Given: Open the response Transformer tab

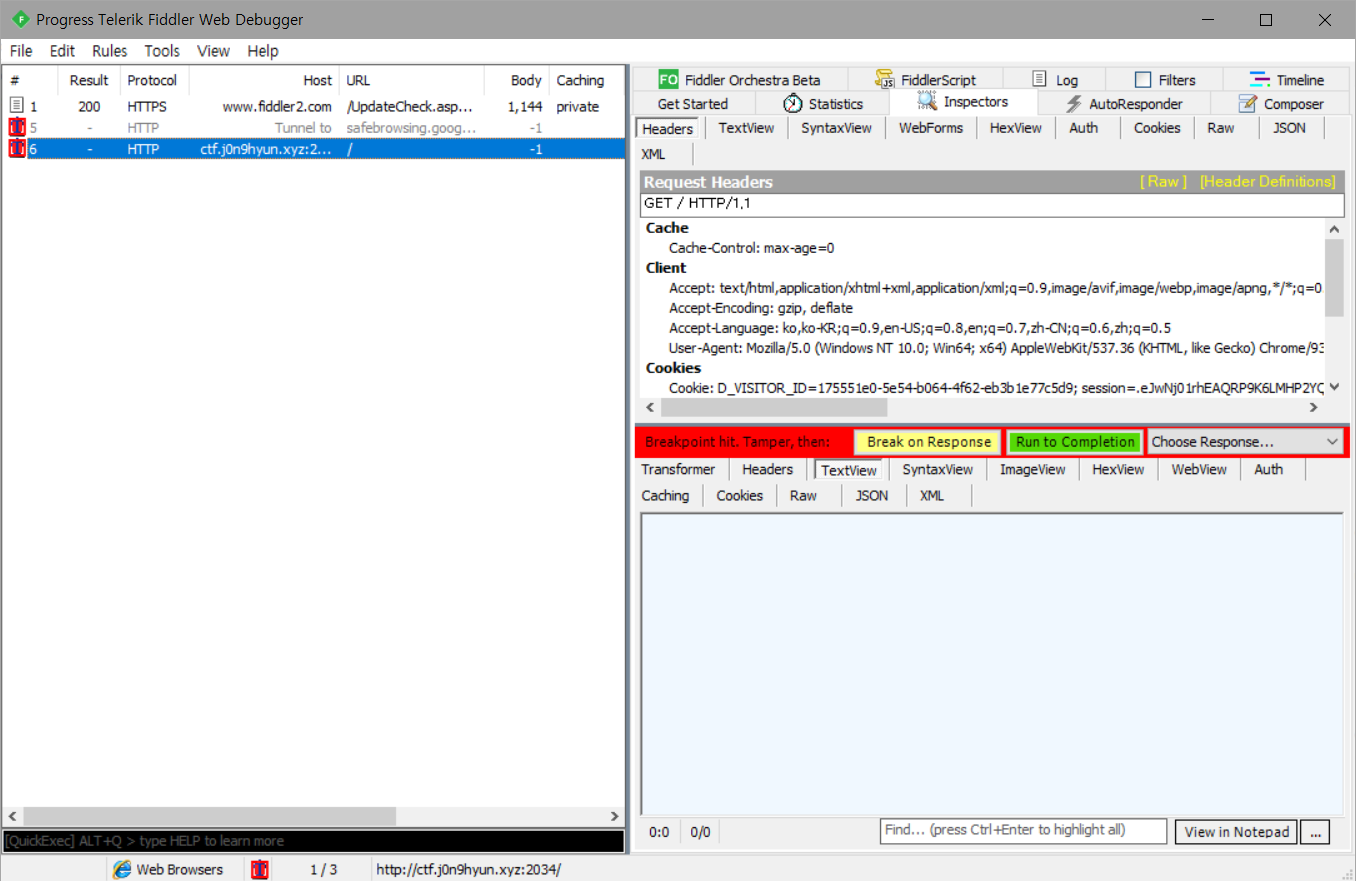Looking at the screenshot, I should (678, 469).
